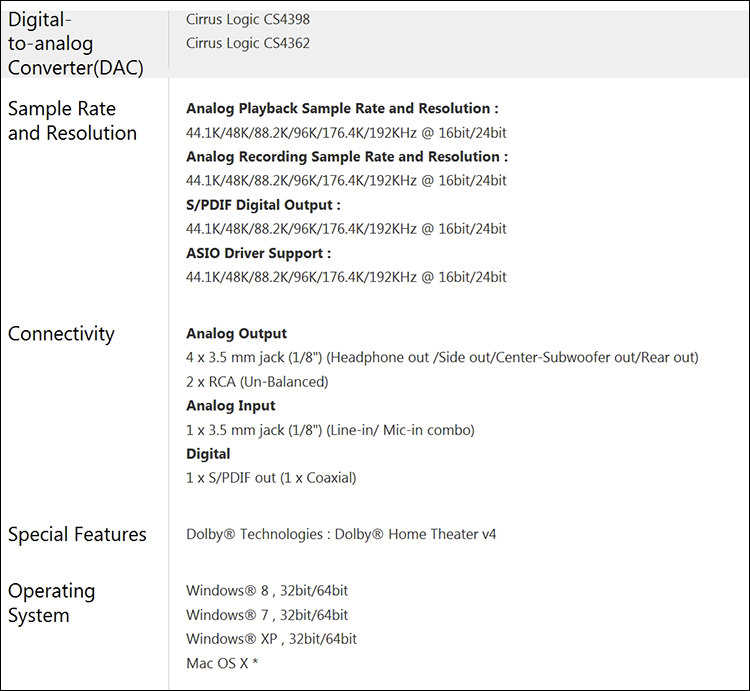Click the ASIO Driver Support heading
750x691 pixels.
tap(258, 253)
